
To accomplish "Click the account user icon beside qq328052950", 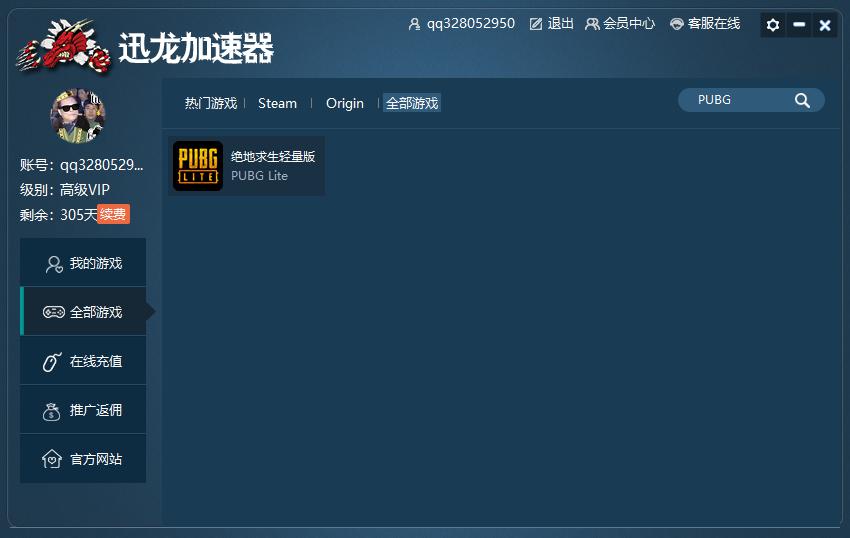I will coord(414,24).
